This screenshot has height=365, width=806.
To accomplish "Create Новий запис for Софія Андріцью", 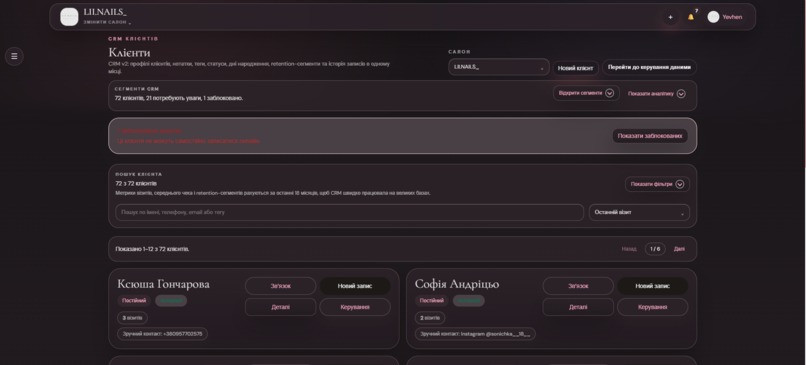I will coord(652,286).
